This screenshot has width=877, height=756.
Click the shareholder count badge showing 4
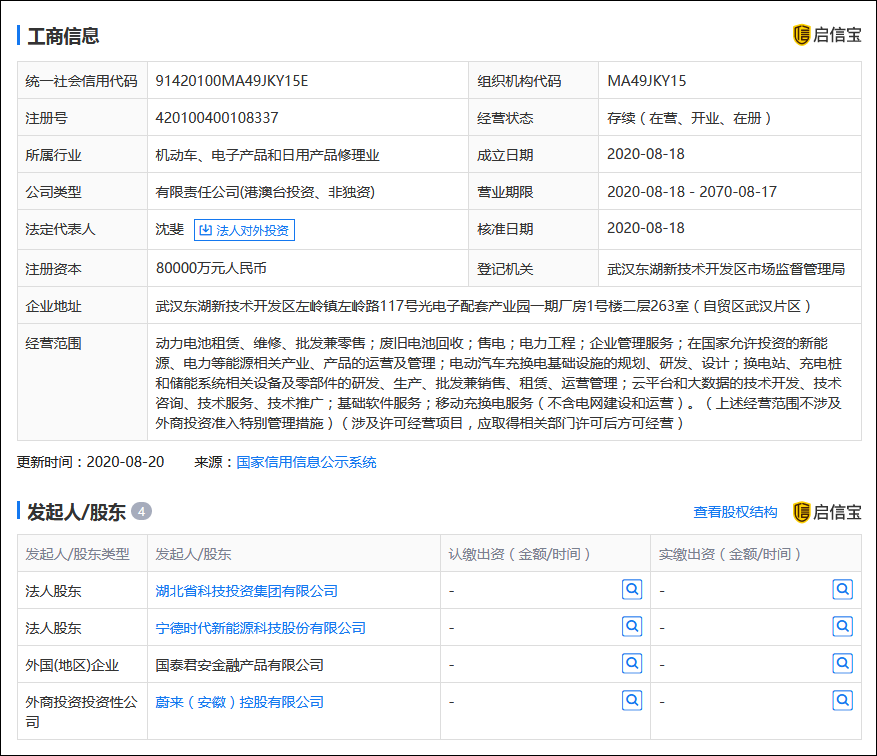click(142, 512)
